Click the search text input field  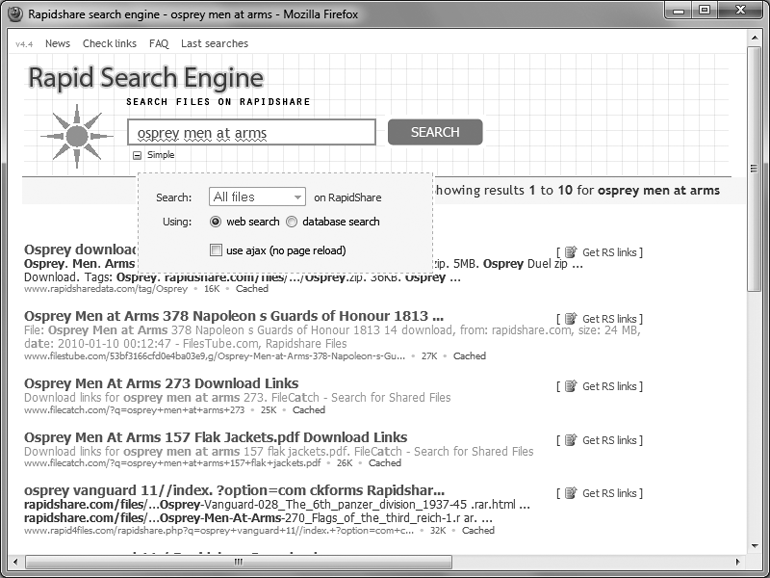(251, 132)
